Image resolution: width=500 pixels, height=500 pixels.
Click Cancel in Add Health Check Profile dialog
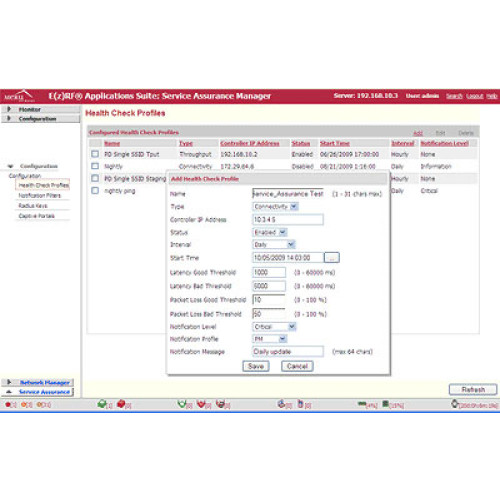click(x=297, y=366)
